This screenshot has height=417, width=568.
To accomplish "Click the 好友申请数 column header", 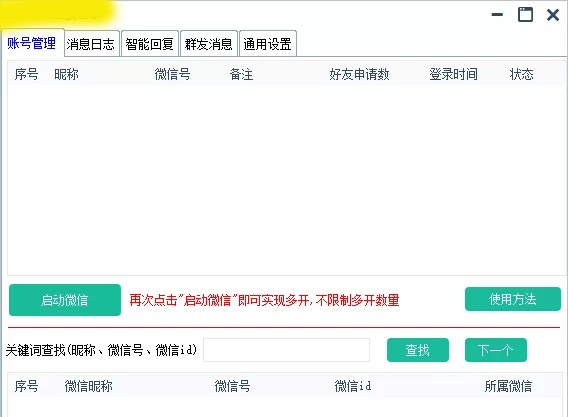I will 359,74.
